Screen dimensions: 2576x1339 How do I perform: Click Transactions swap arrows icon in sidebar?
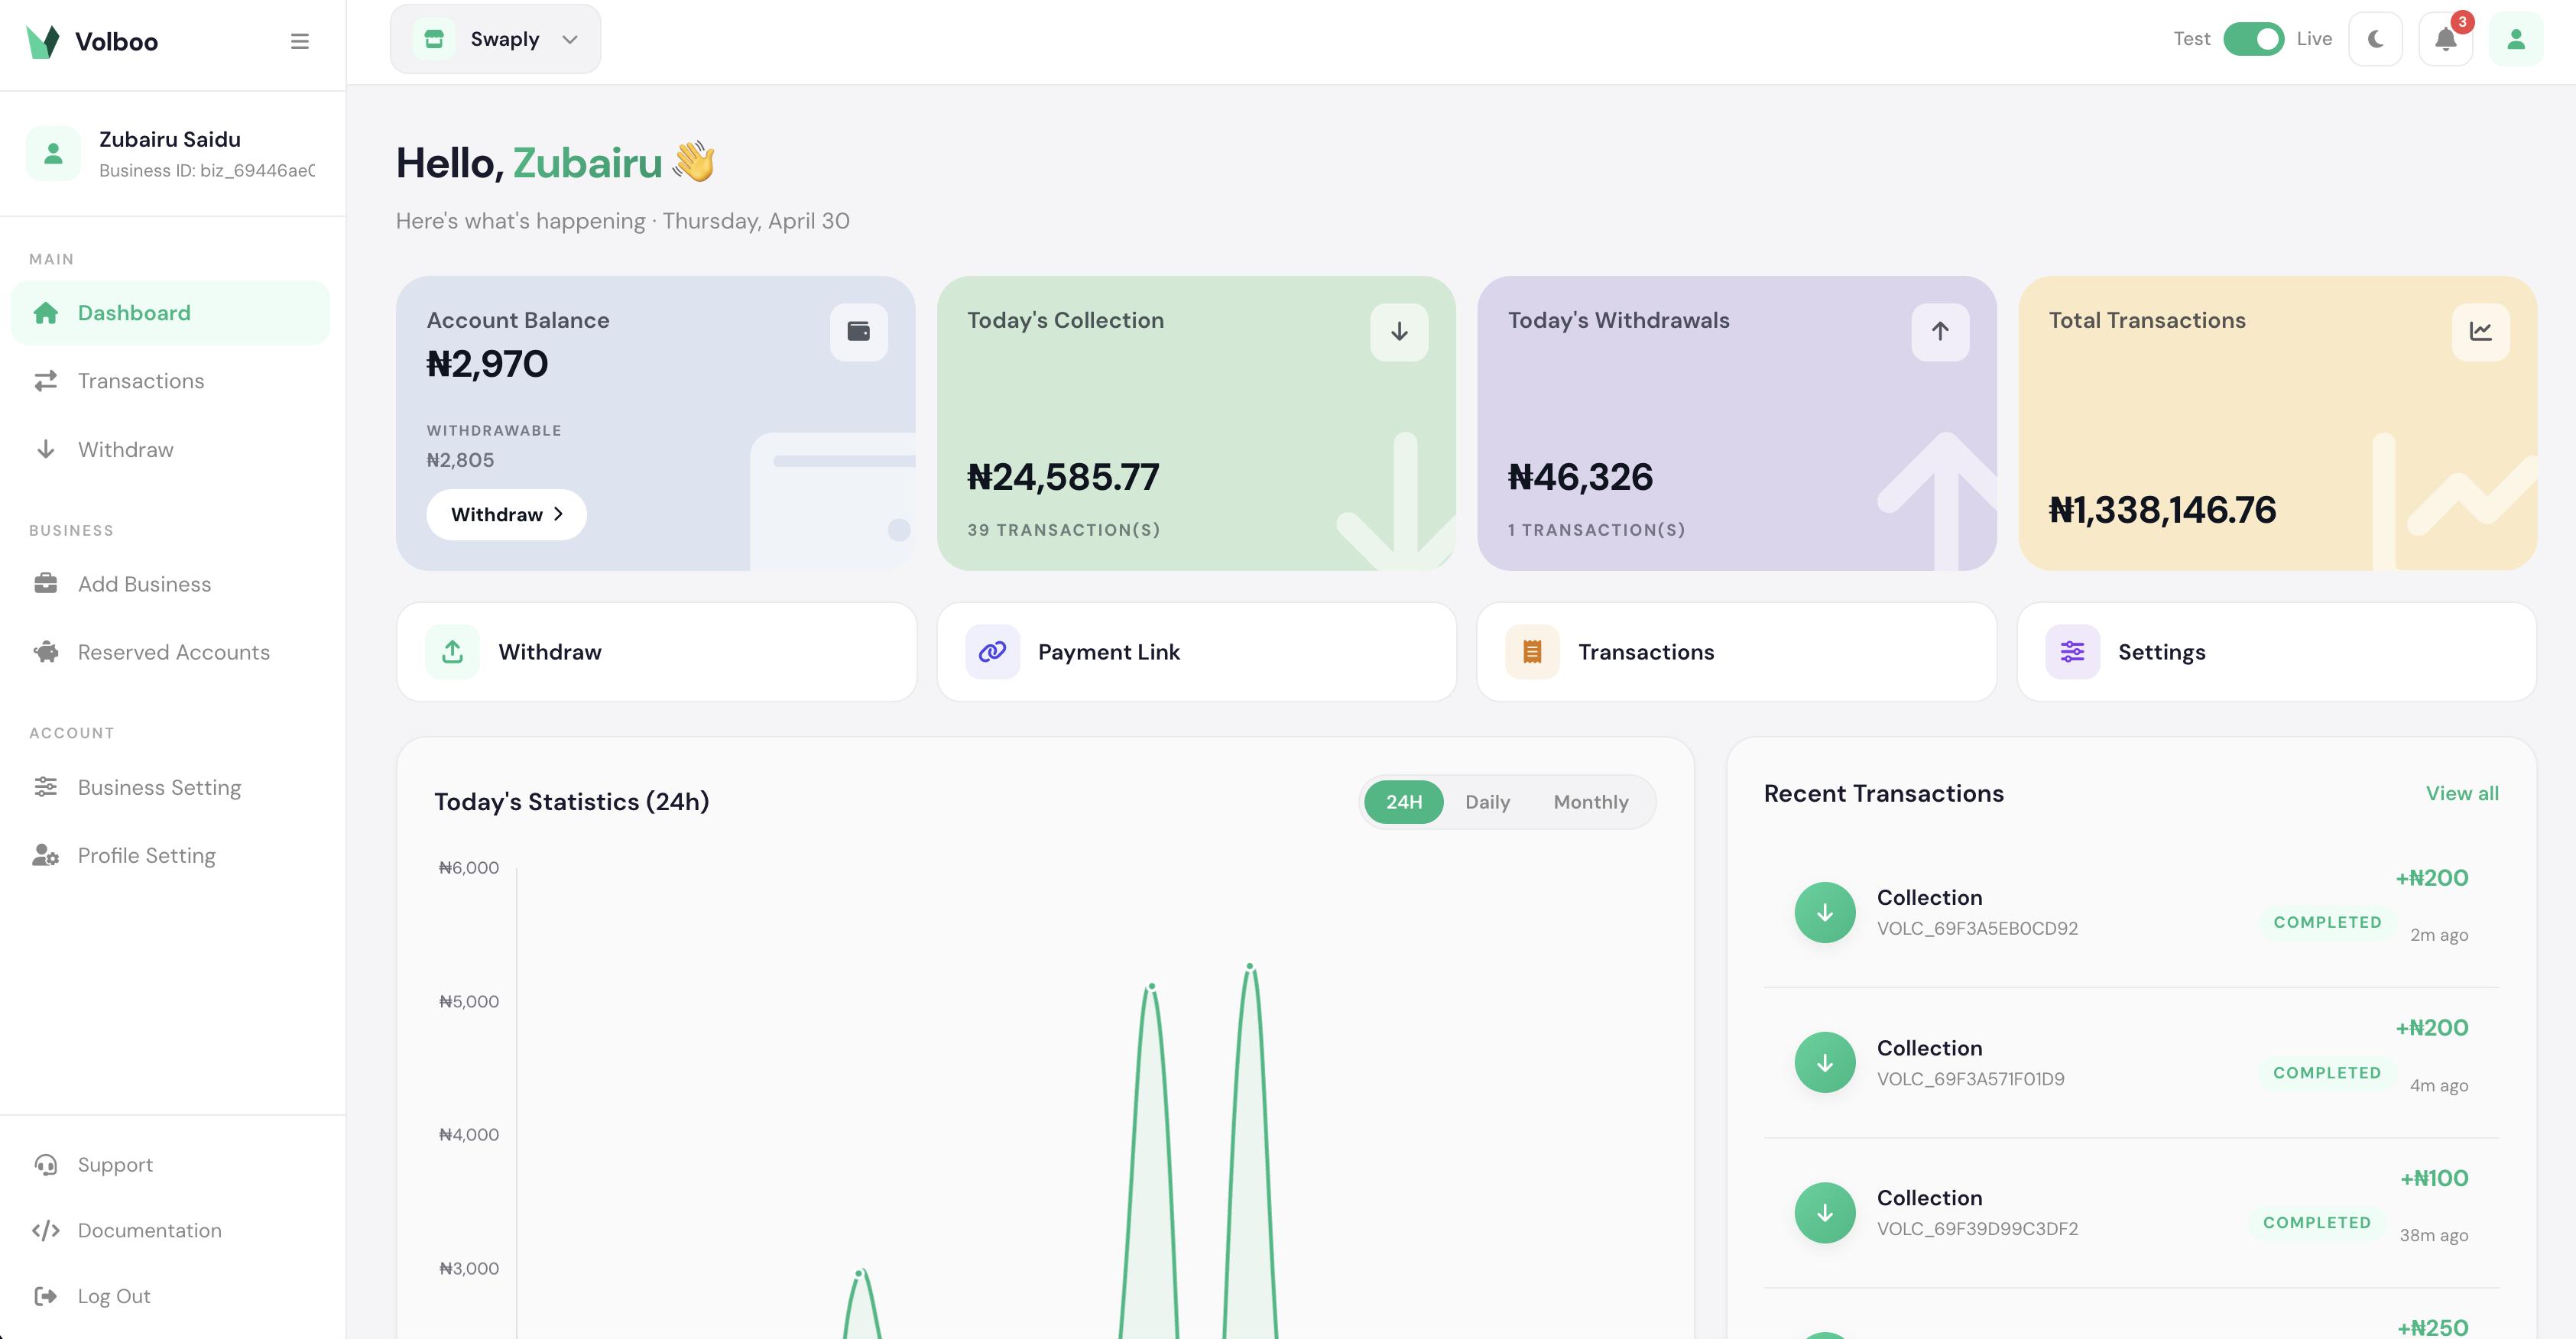46,381
